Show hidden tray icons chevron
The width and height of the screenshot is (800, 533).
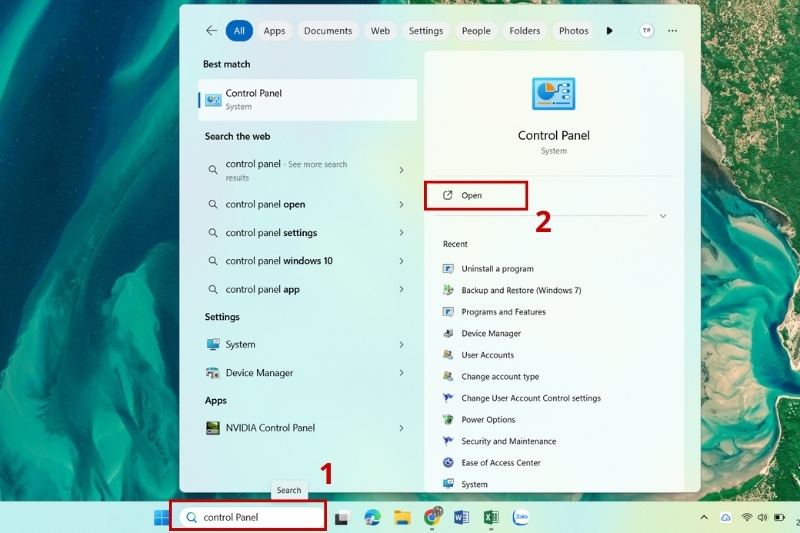(x=704, y=517)
